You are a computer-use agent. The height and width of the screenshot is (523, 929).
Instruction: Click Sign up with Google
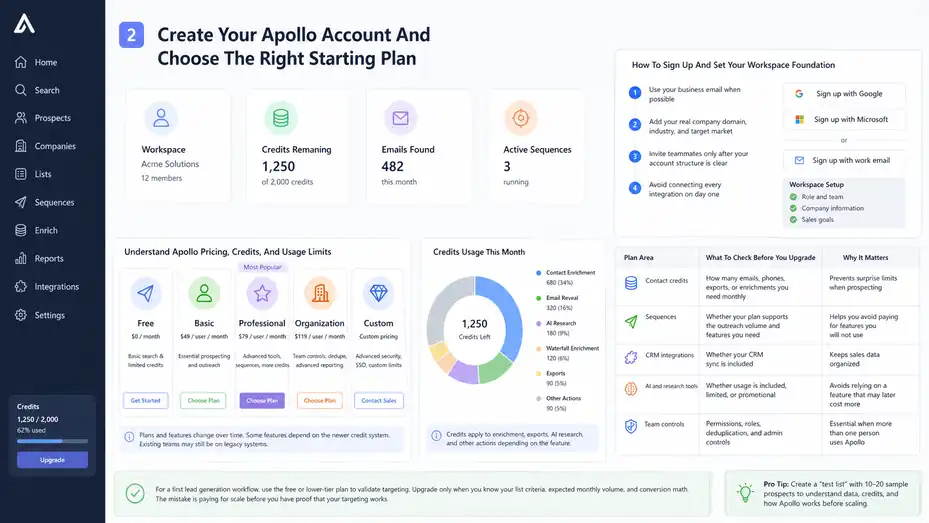pos(844,94)
